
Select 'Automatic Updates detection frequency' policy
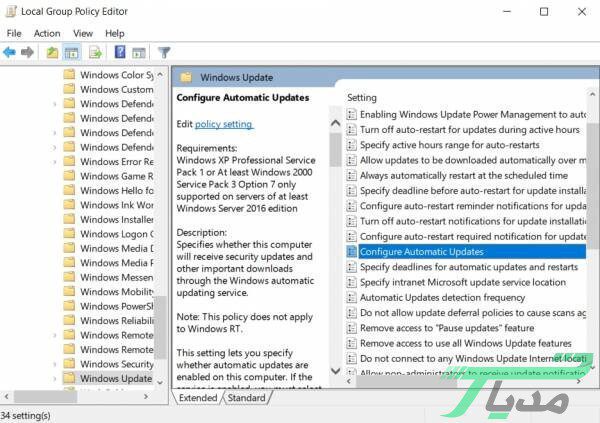[442, 297]
